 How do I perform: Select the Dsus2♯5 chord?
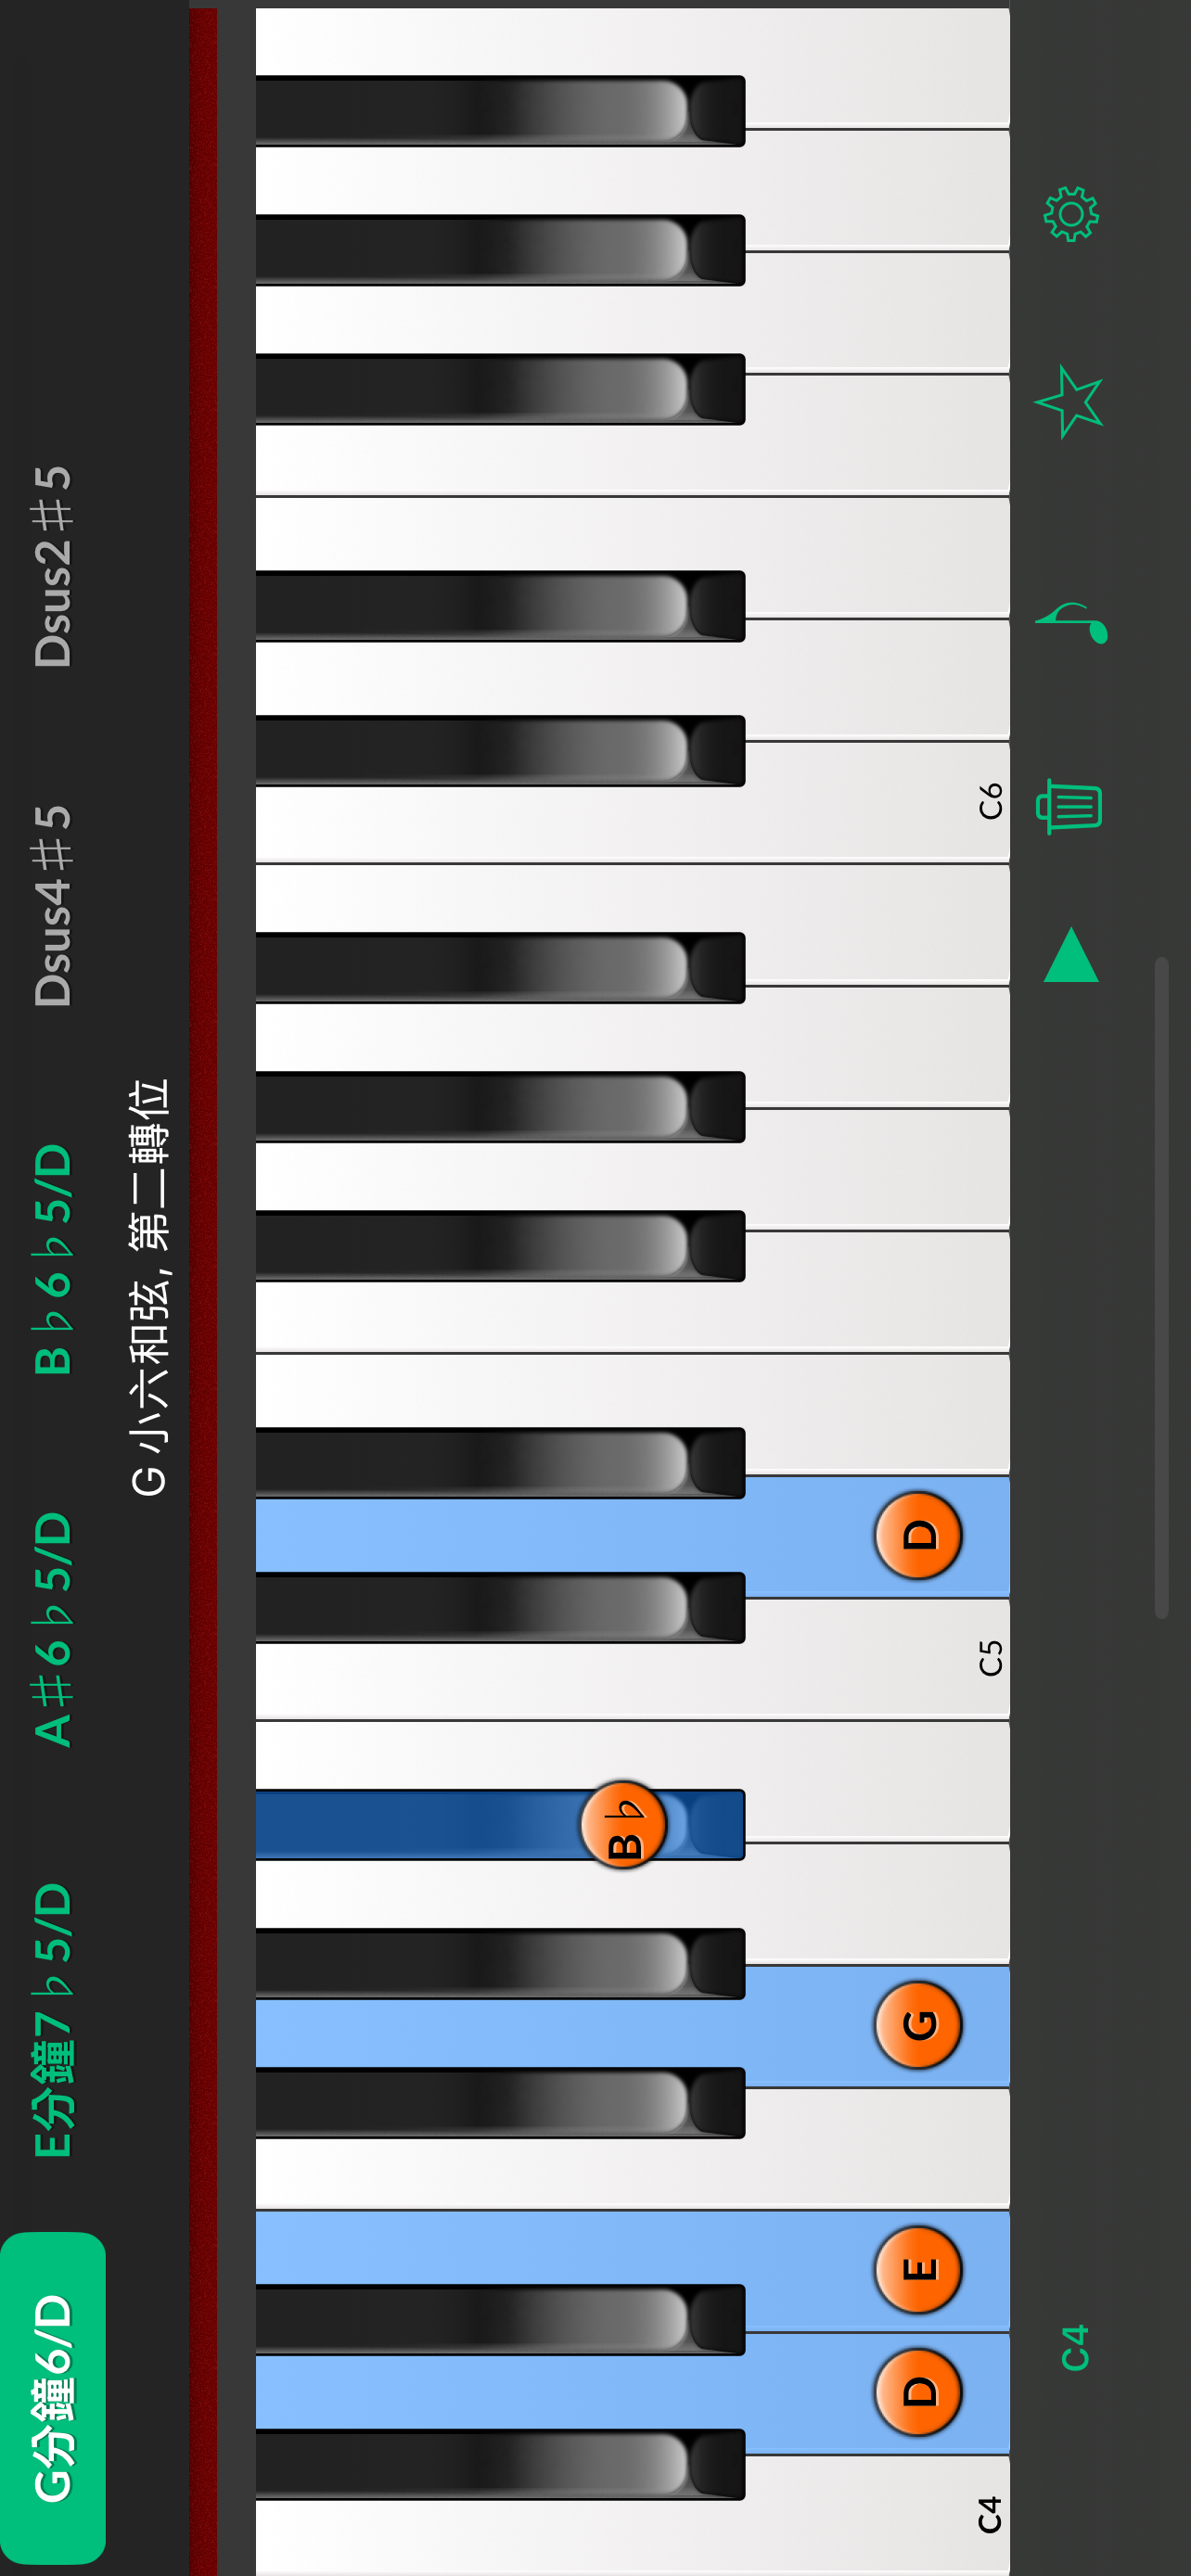(x=53, y=567)
